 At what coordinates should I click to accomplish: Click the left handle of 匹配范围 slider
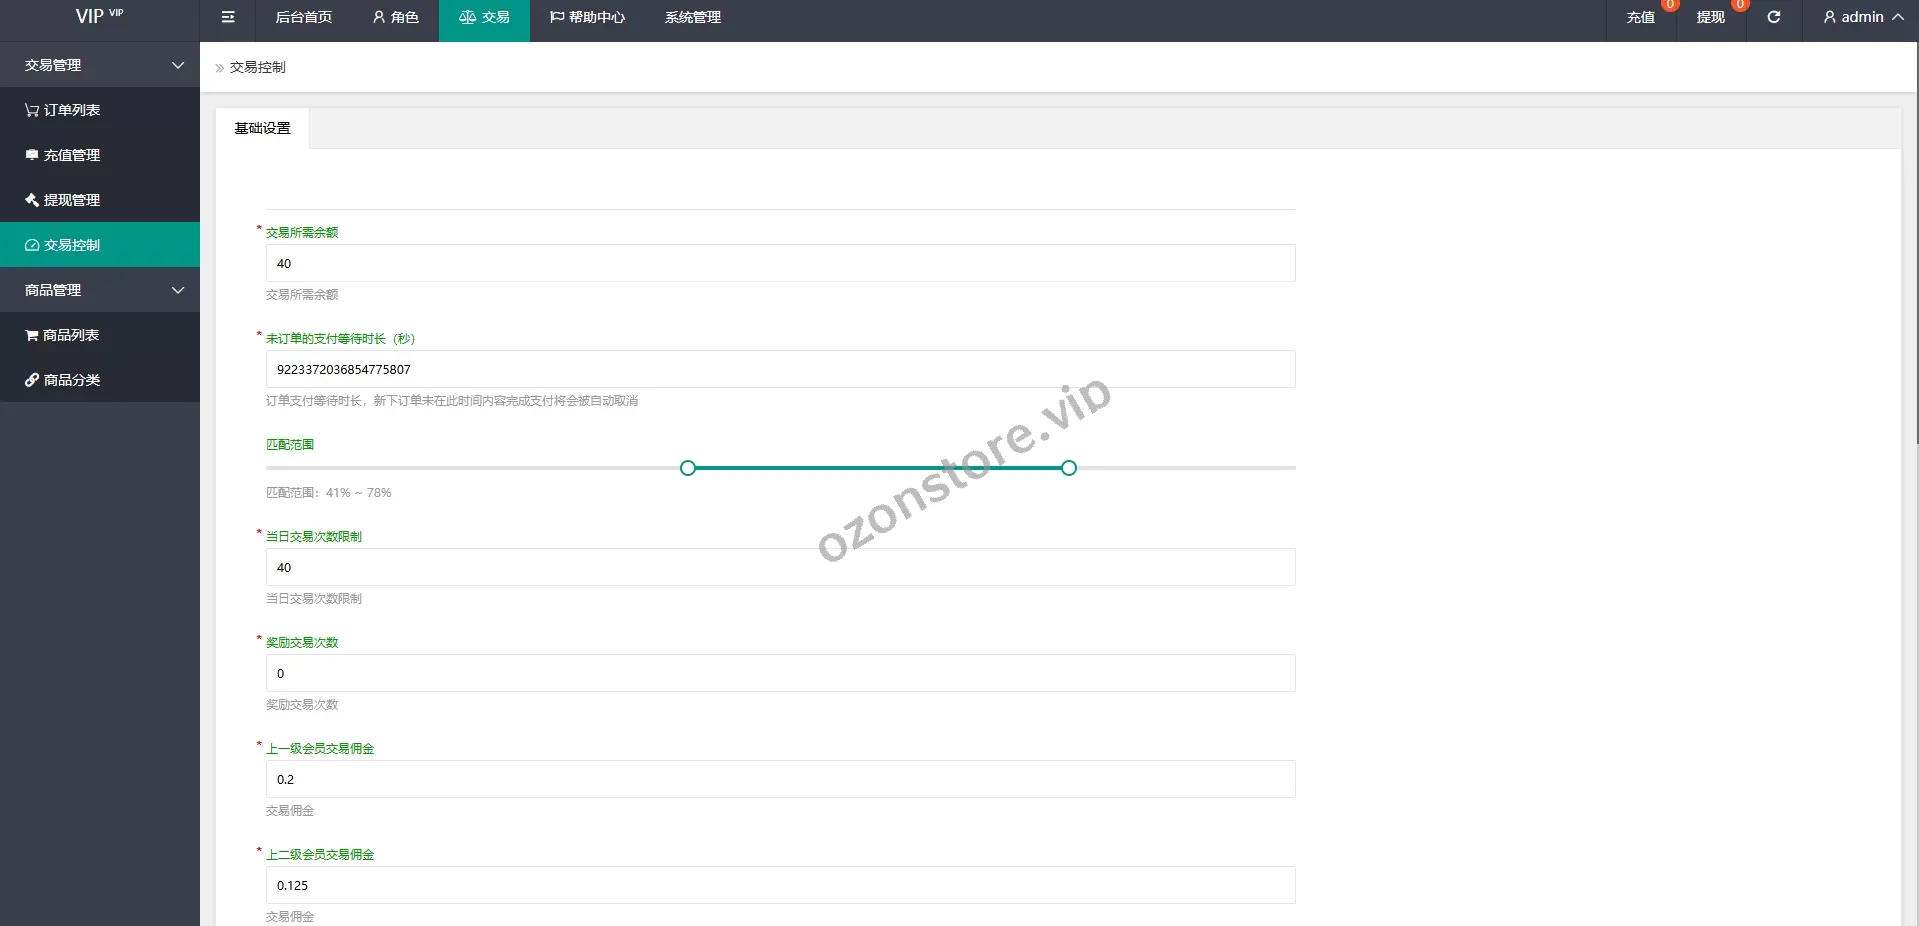point(687,468)
